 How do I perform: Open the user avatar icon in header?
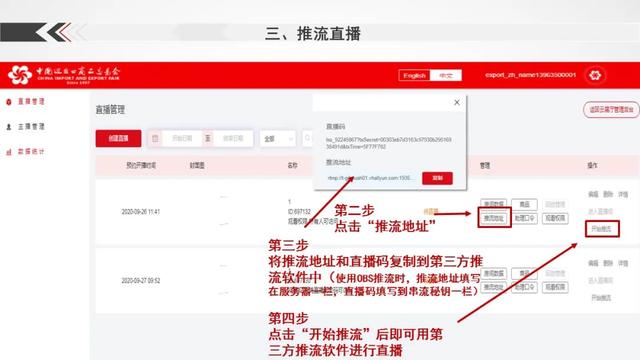point(595,75)
